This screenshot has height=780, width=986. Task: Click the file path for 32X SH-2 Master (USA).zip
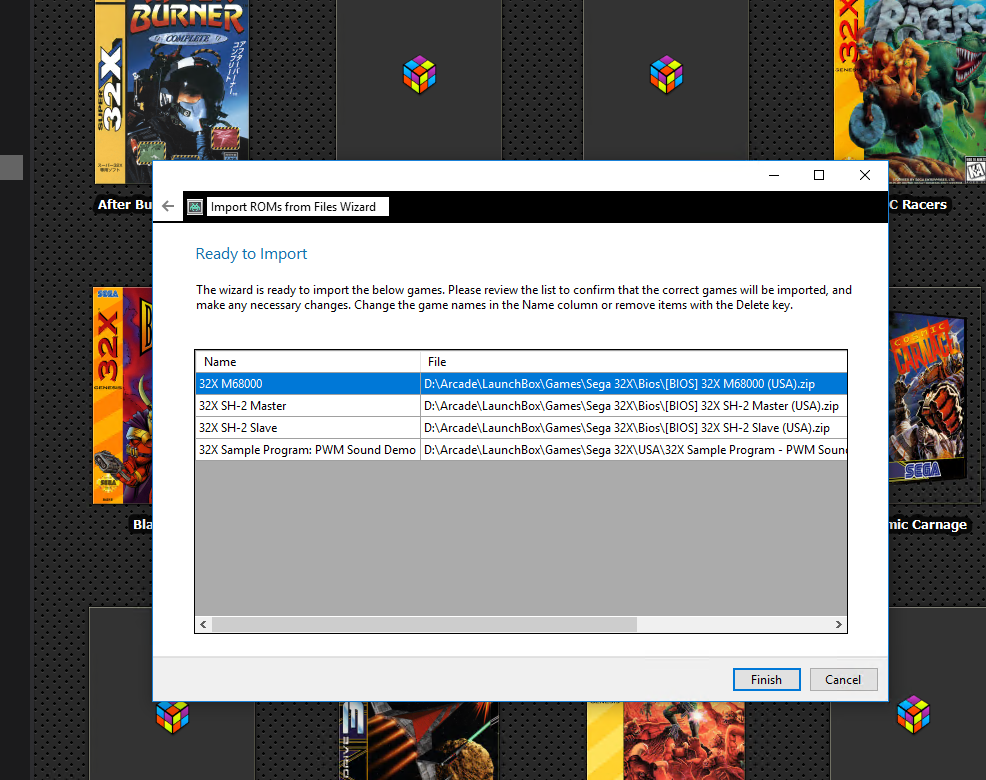point(634,406)
